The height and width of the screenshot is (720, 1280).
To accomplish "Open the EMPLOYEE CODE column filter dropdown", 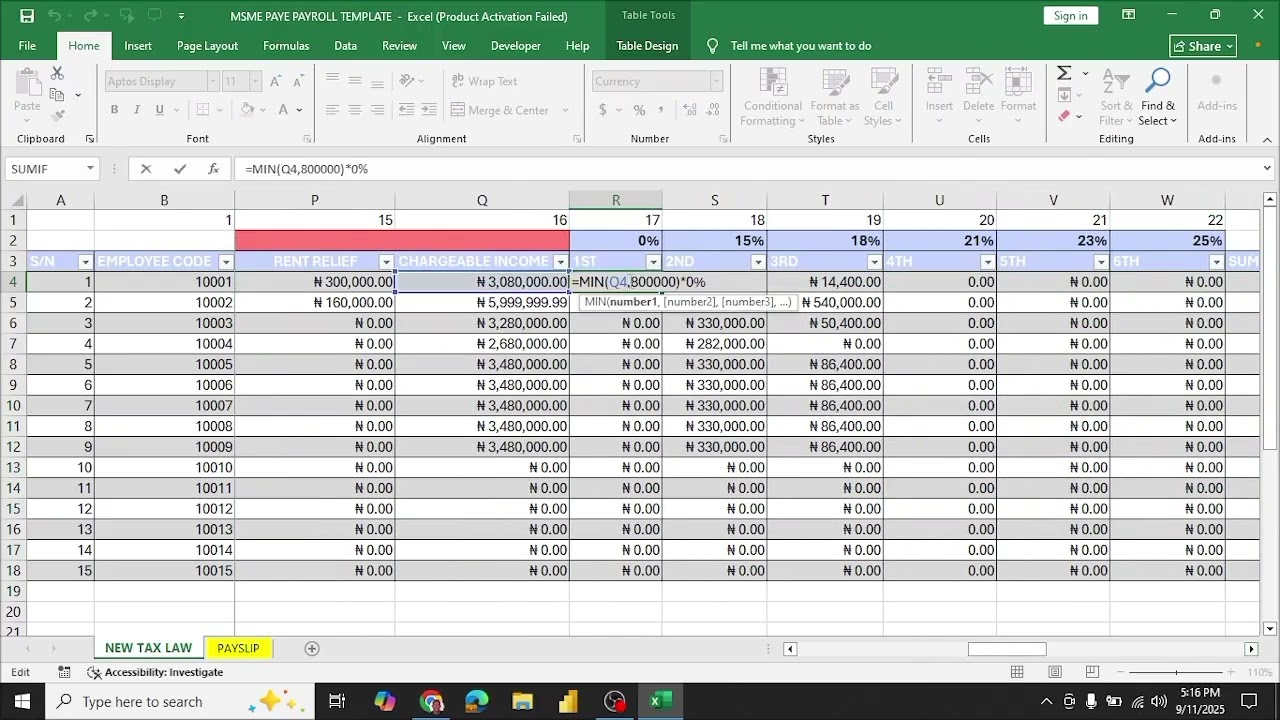I will [225, 262].
